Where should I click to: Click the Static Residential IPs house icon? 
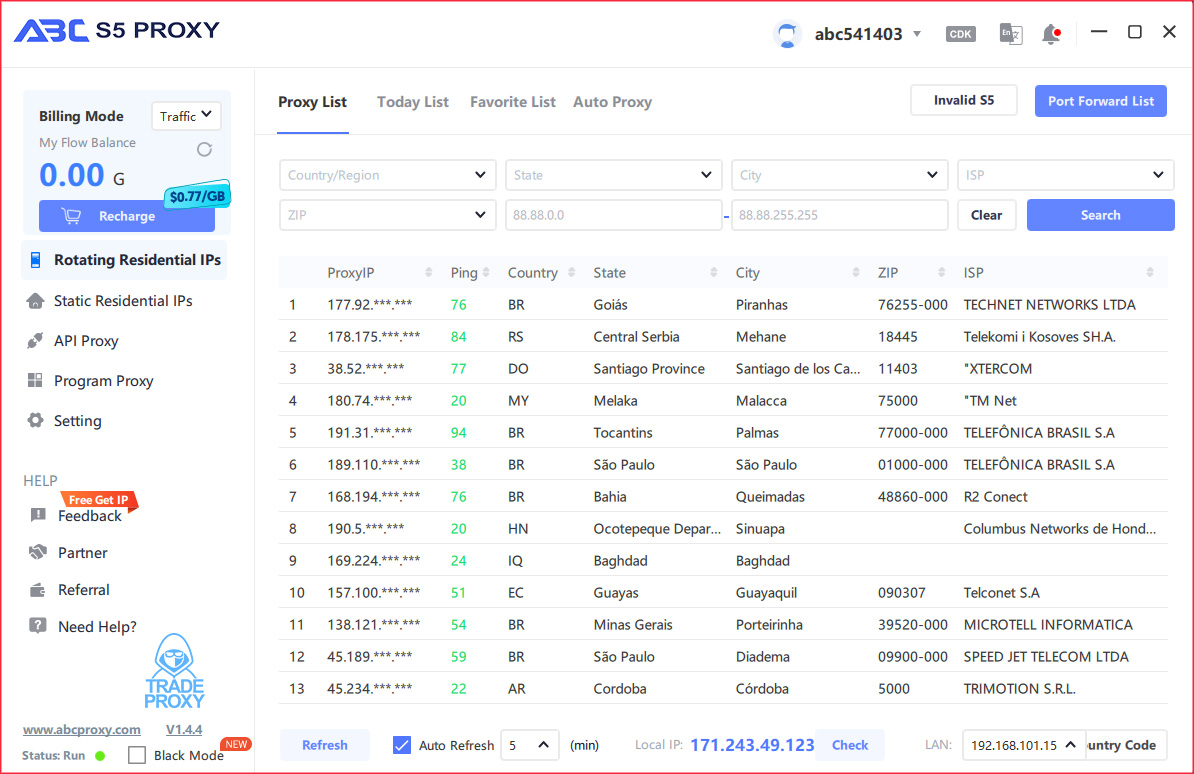click(35, 301)
